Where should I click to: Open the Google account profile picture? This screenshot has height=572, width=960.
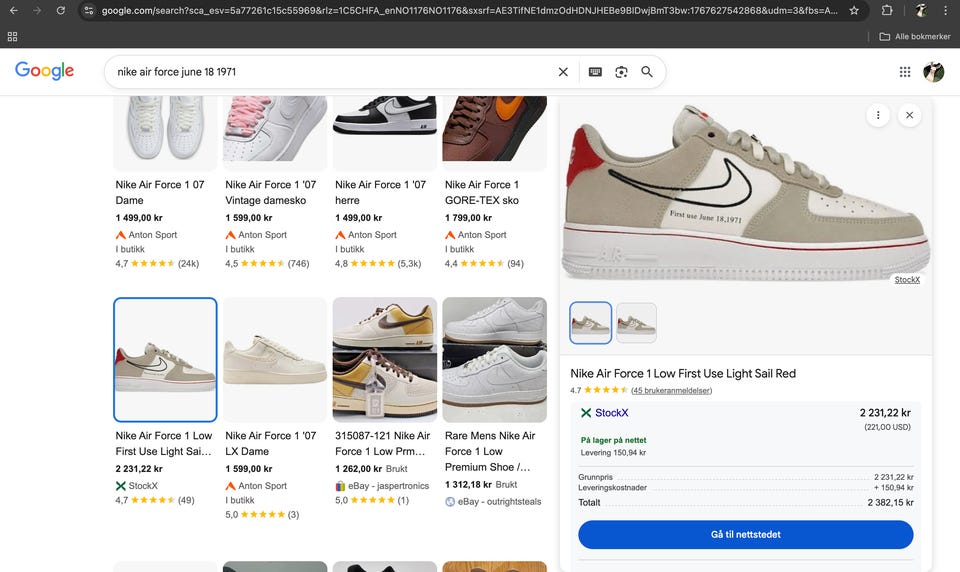coord(933,72)
